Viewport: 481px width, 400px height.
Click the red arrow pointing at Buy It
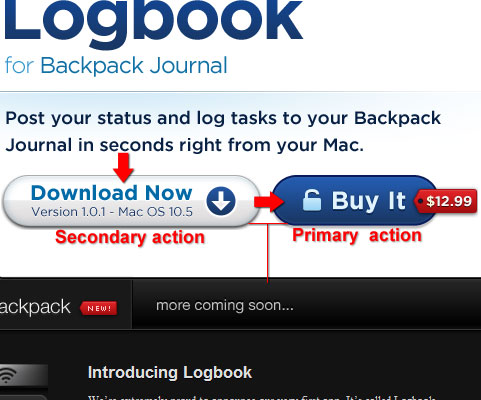[x=269, y=201]
